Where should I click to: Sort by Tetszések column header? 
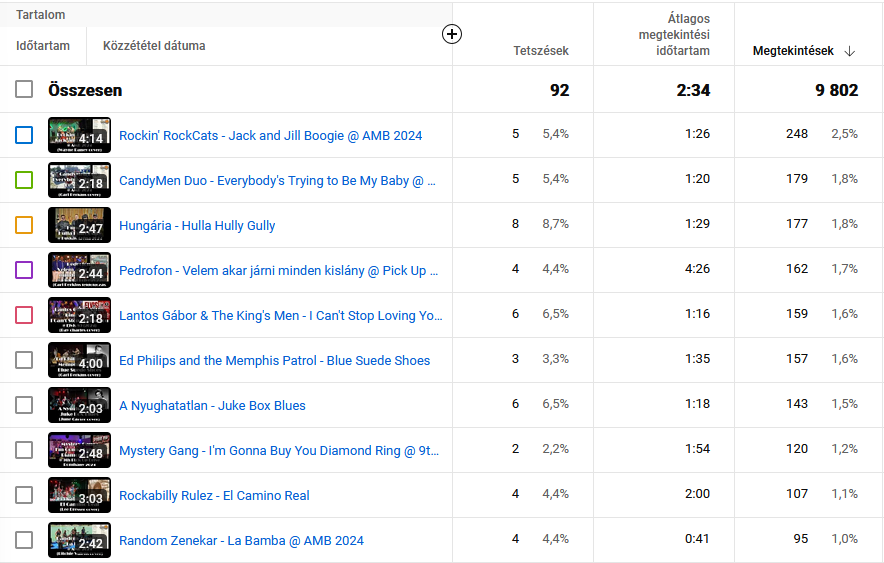pyautogui.click(x=541, y=51)
